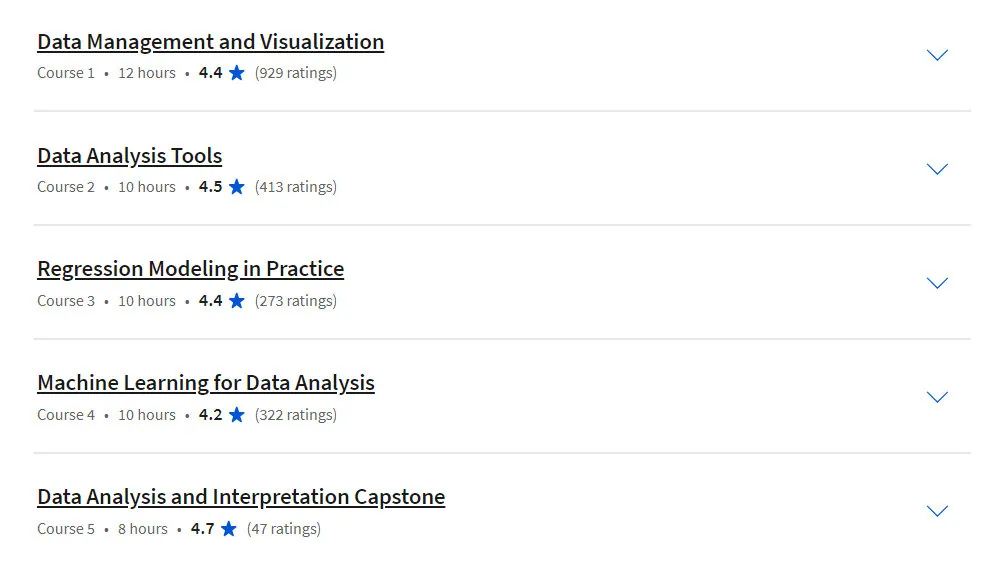Open the Data Analysis Tools course link

pyautogui.click(x=130, y=156)
